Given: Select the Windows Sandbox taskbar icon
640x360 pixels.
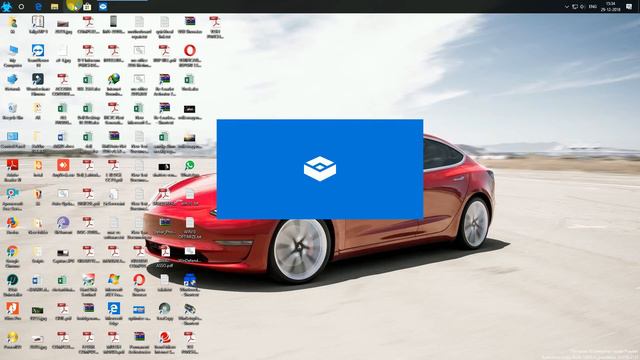Looking at the screenshot, I should [103, 7].
